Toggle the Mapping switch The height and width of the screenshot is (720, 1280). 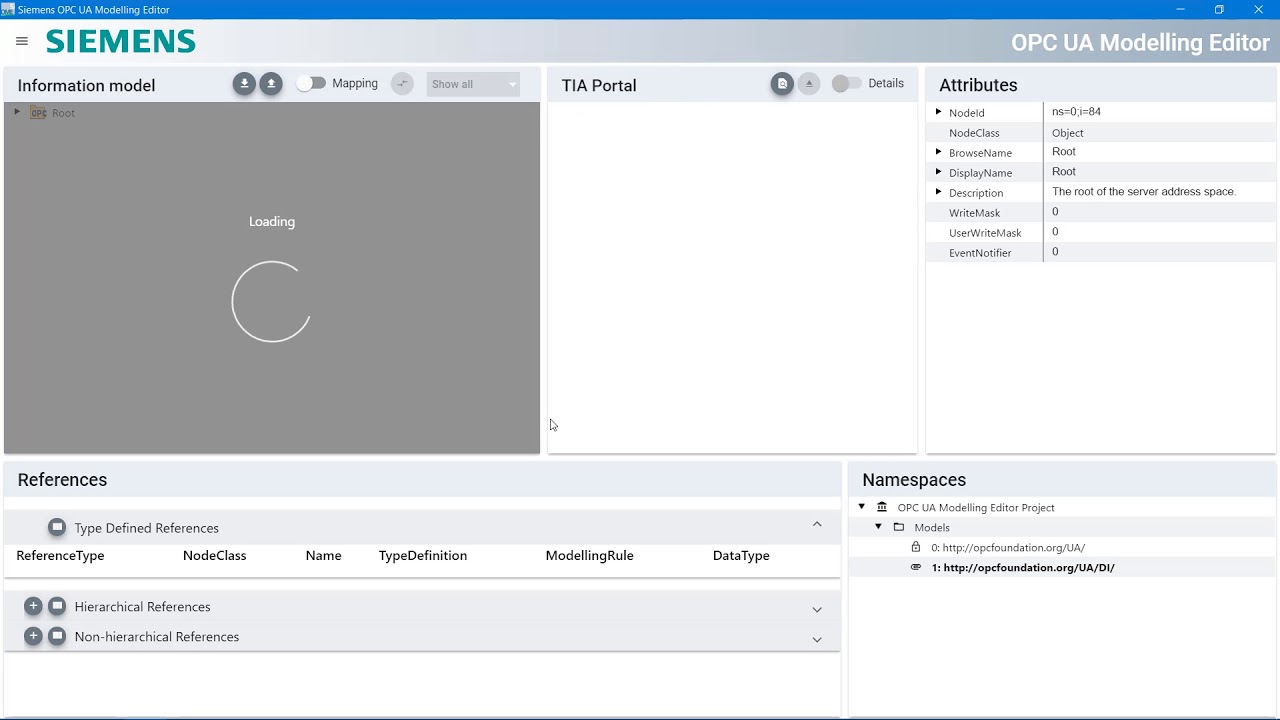coord(311,83)
